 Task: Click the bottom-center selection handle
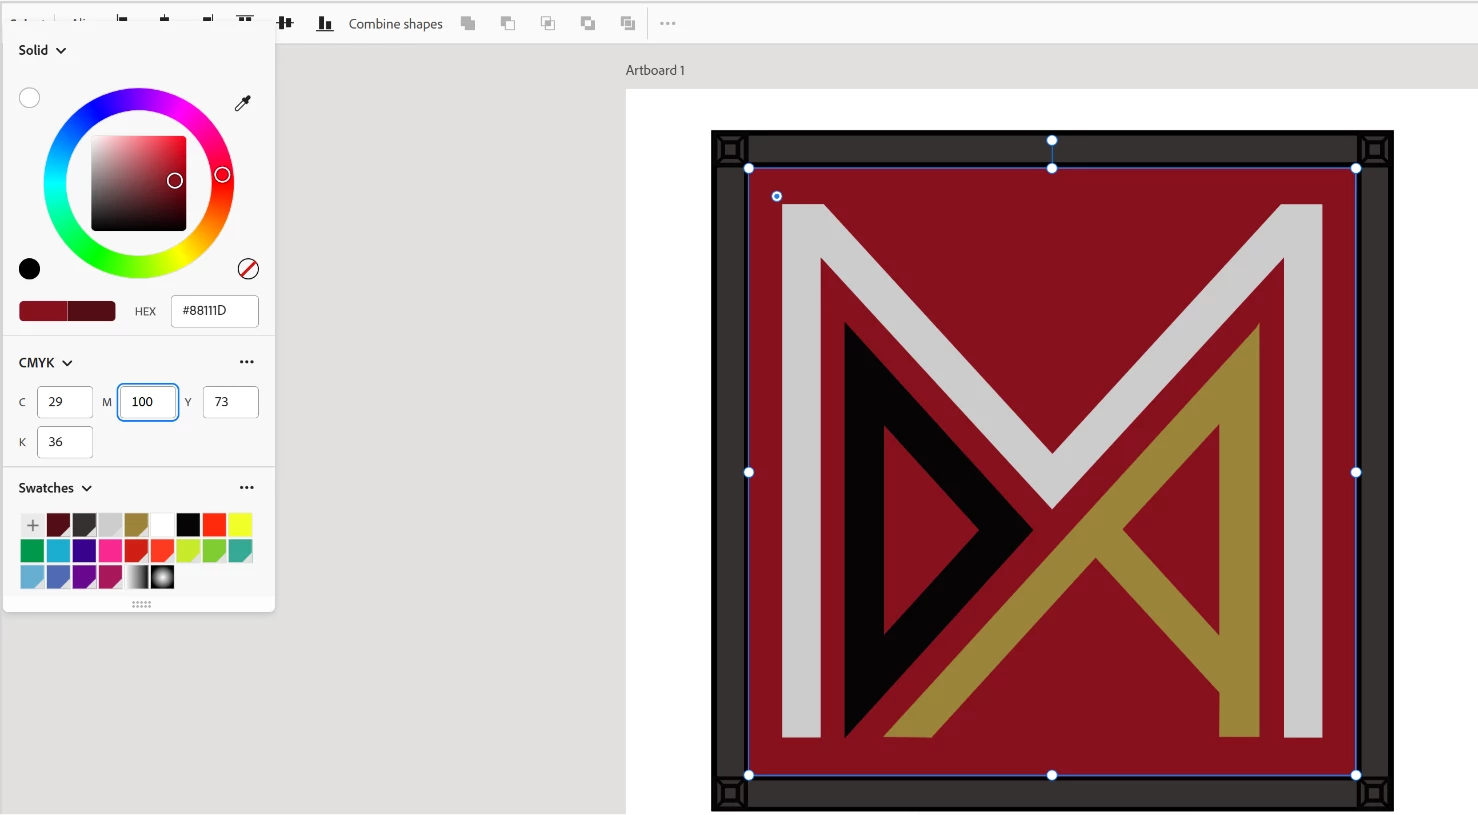coord(1052,775)
